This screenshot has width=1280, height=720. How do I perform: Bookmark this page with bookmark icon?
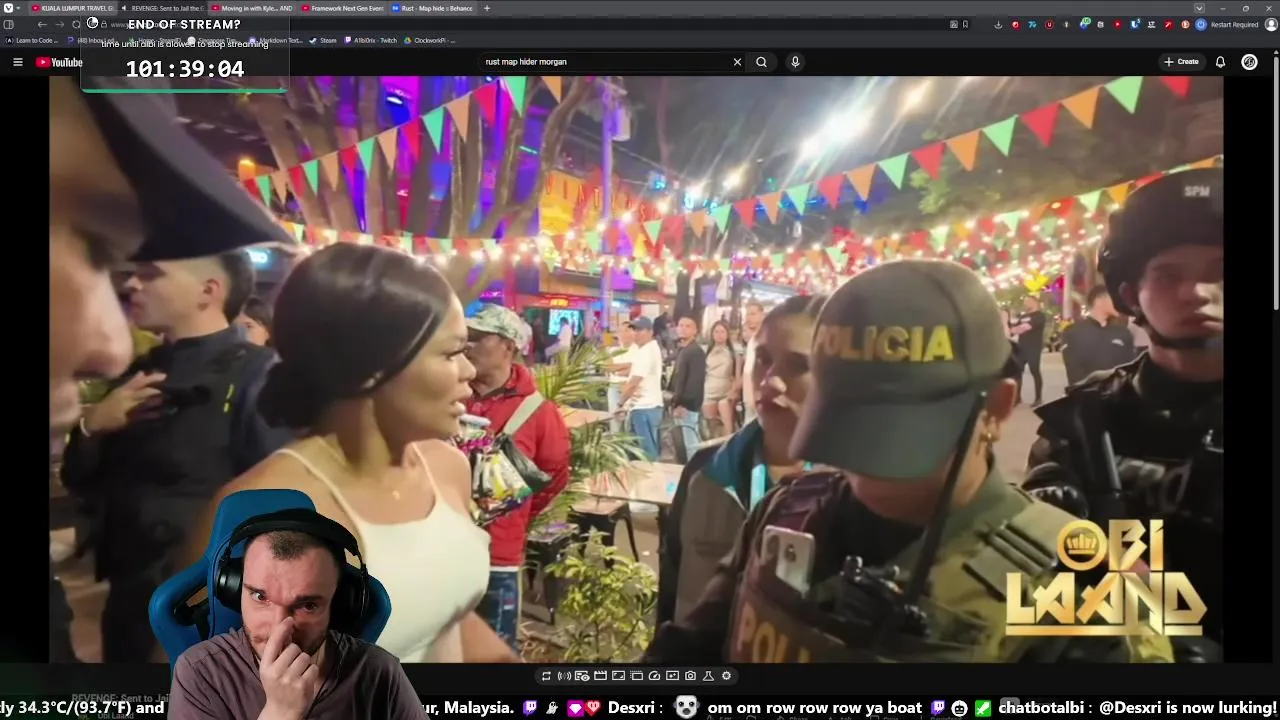click(965, 25)
